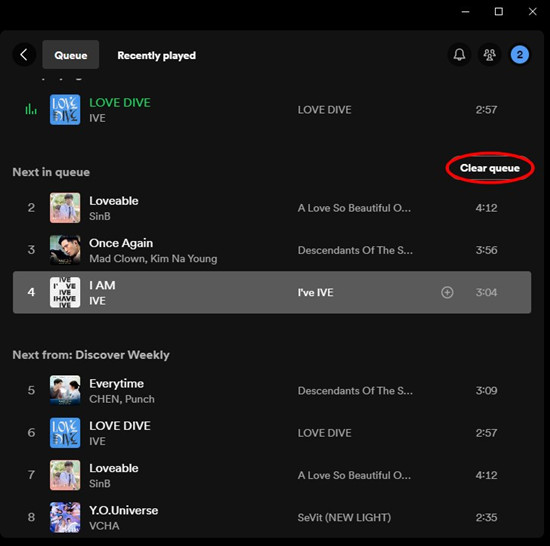Select the Once Again track title
This screenshot has height=546, width=550.
121,243
